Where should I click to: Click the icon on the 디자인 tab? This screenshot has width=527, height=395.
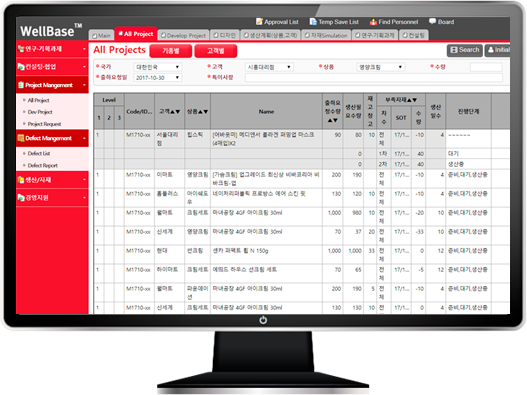(x=216, y=35)
